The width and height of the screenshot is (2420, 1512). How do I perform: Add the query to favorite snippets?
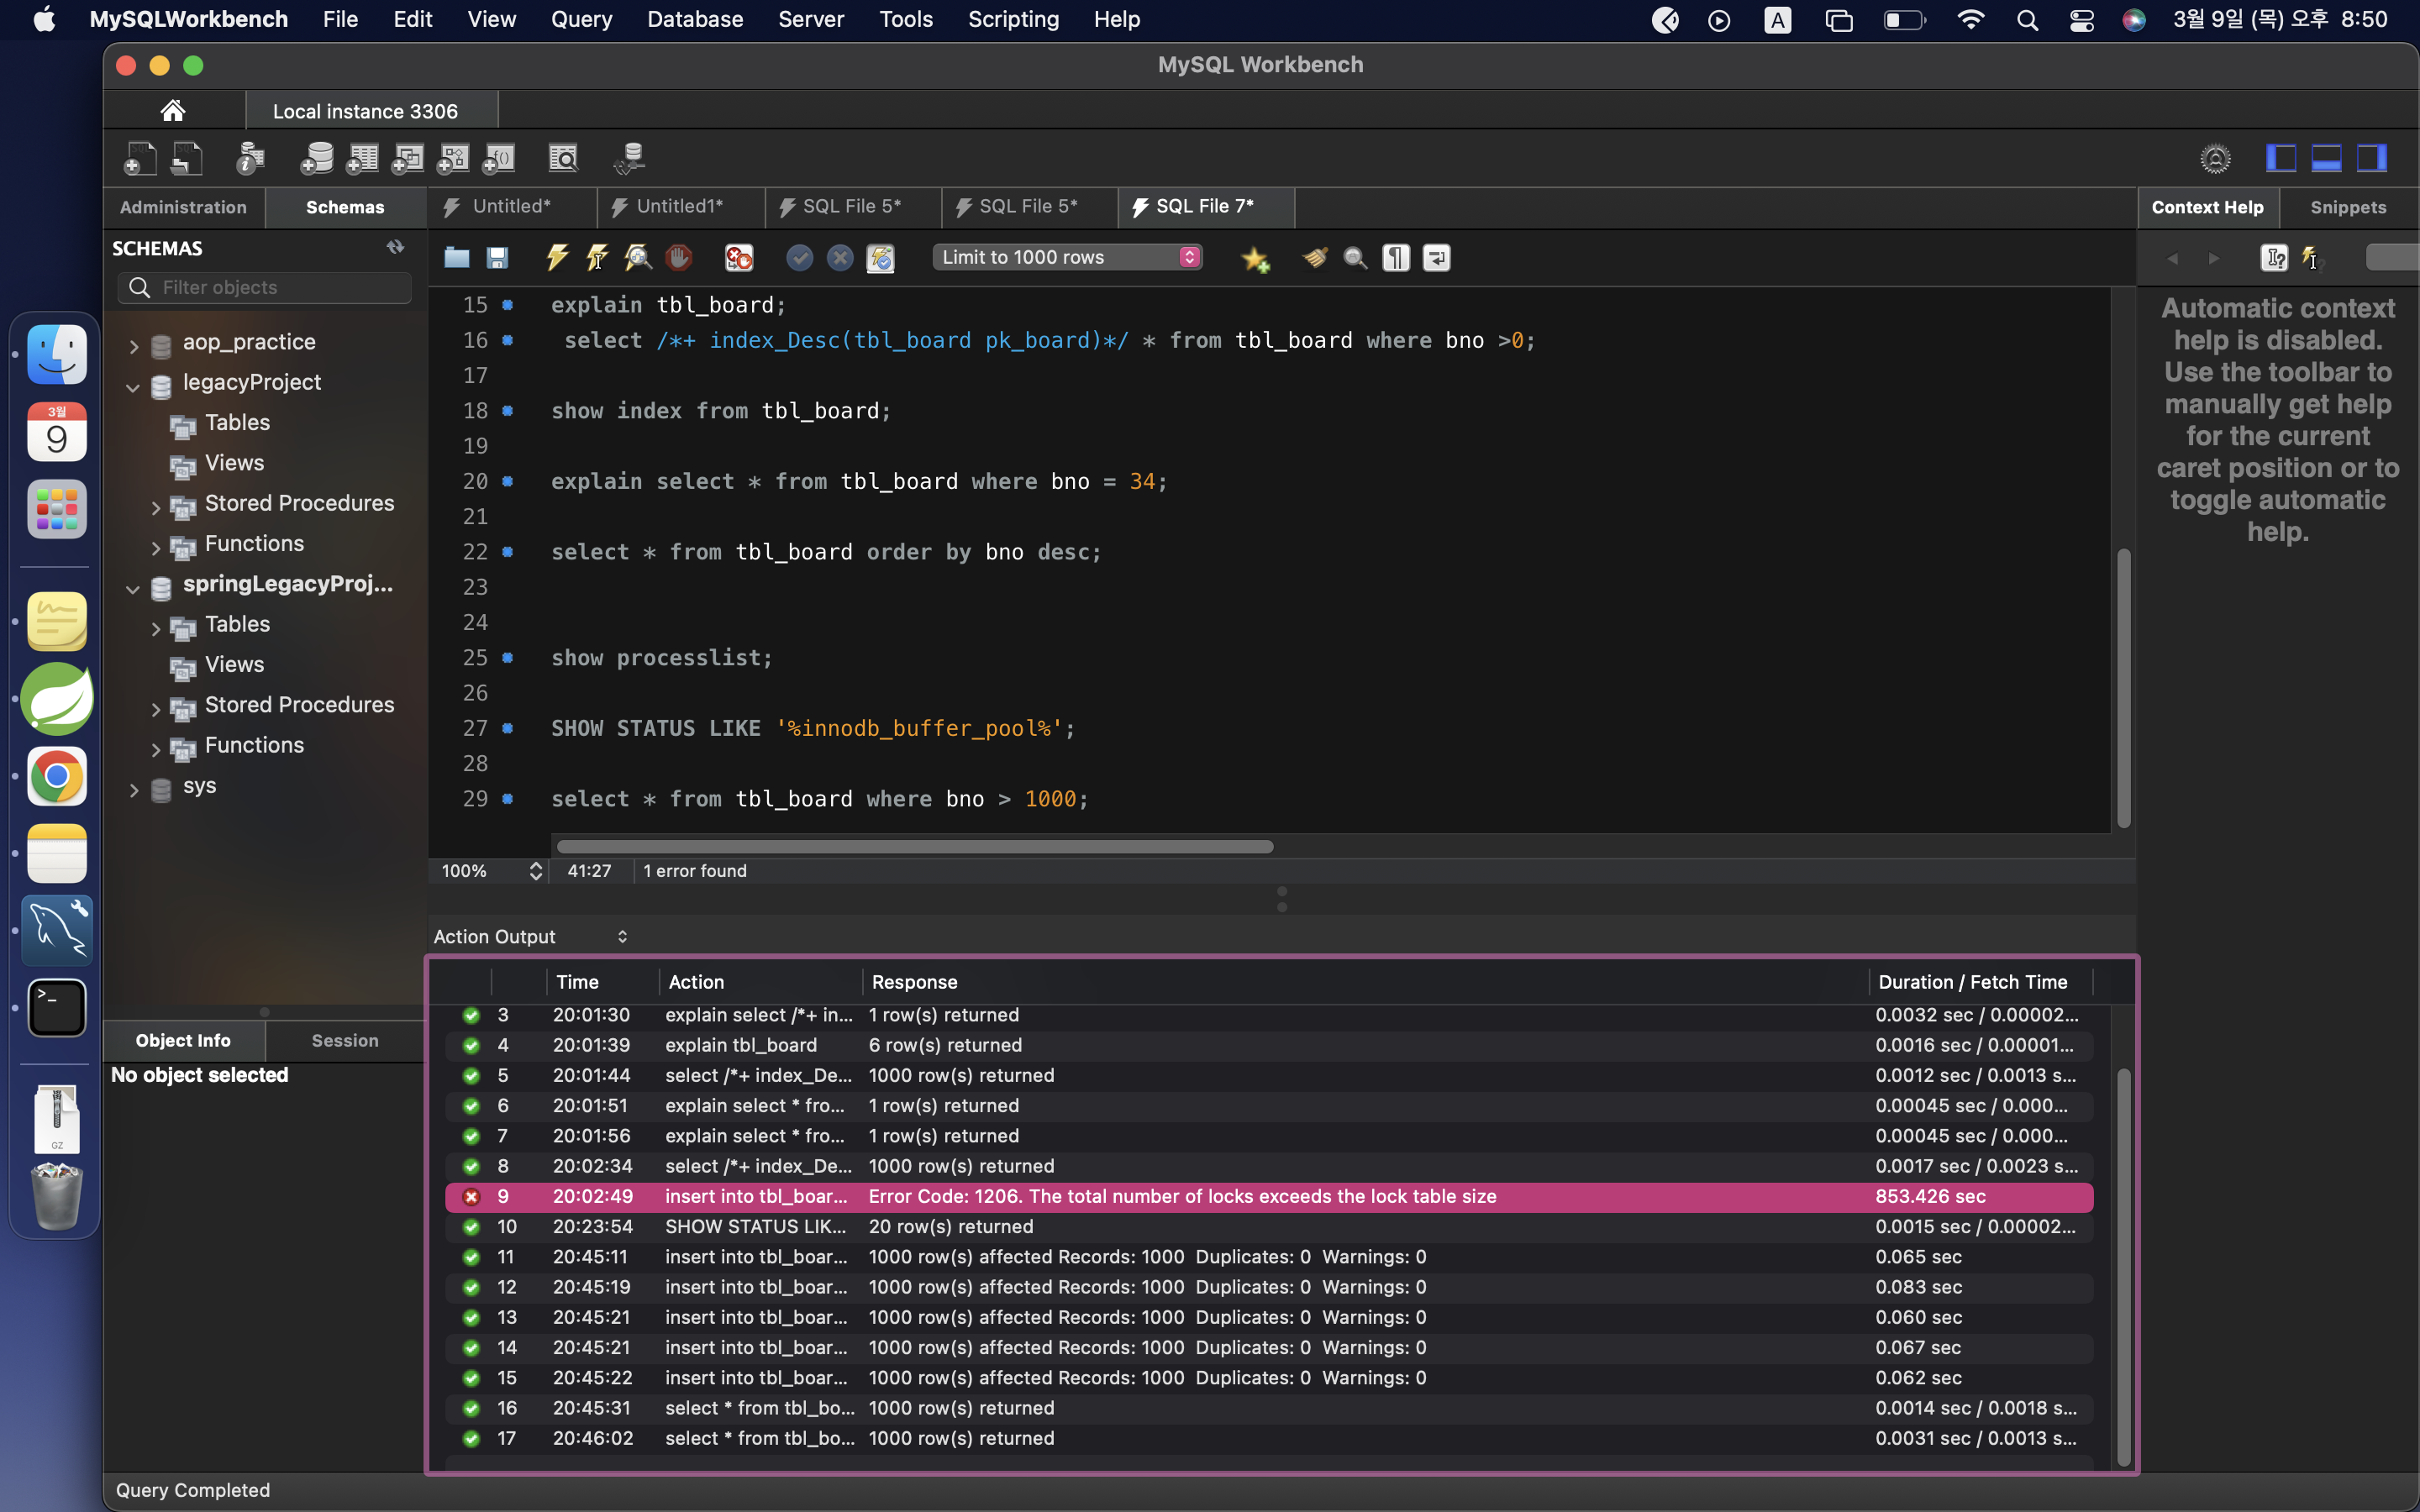click(x=1255, y=259)
